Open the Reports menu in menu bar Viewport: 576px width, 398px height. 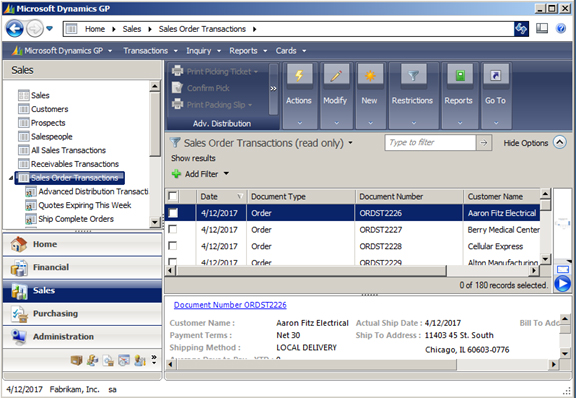(x=248, y=51)
